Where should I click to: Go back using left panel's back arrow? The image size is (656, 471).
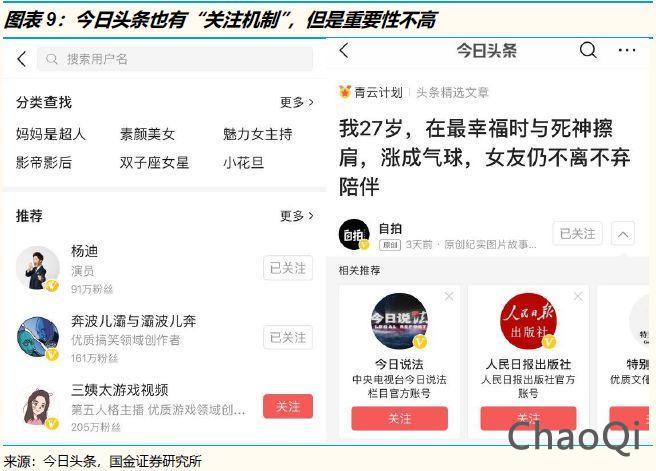pyautogui.click(x=22, y=59)
